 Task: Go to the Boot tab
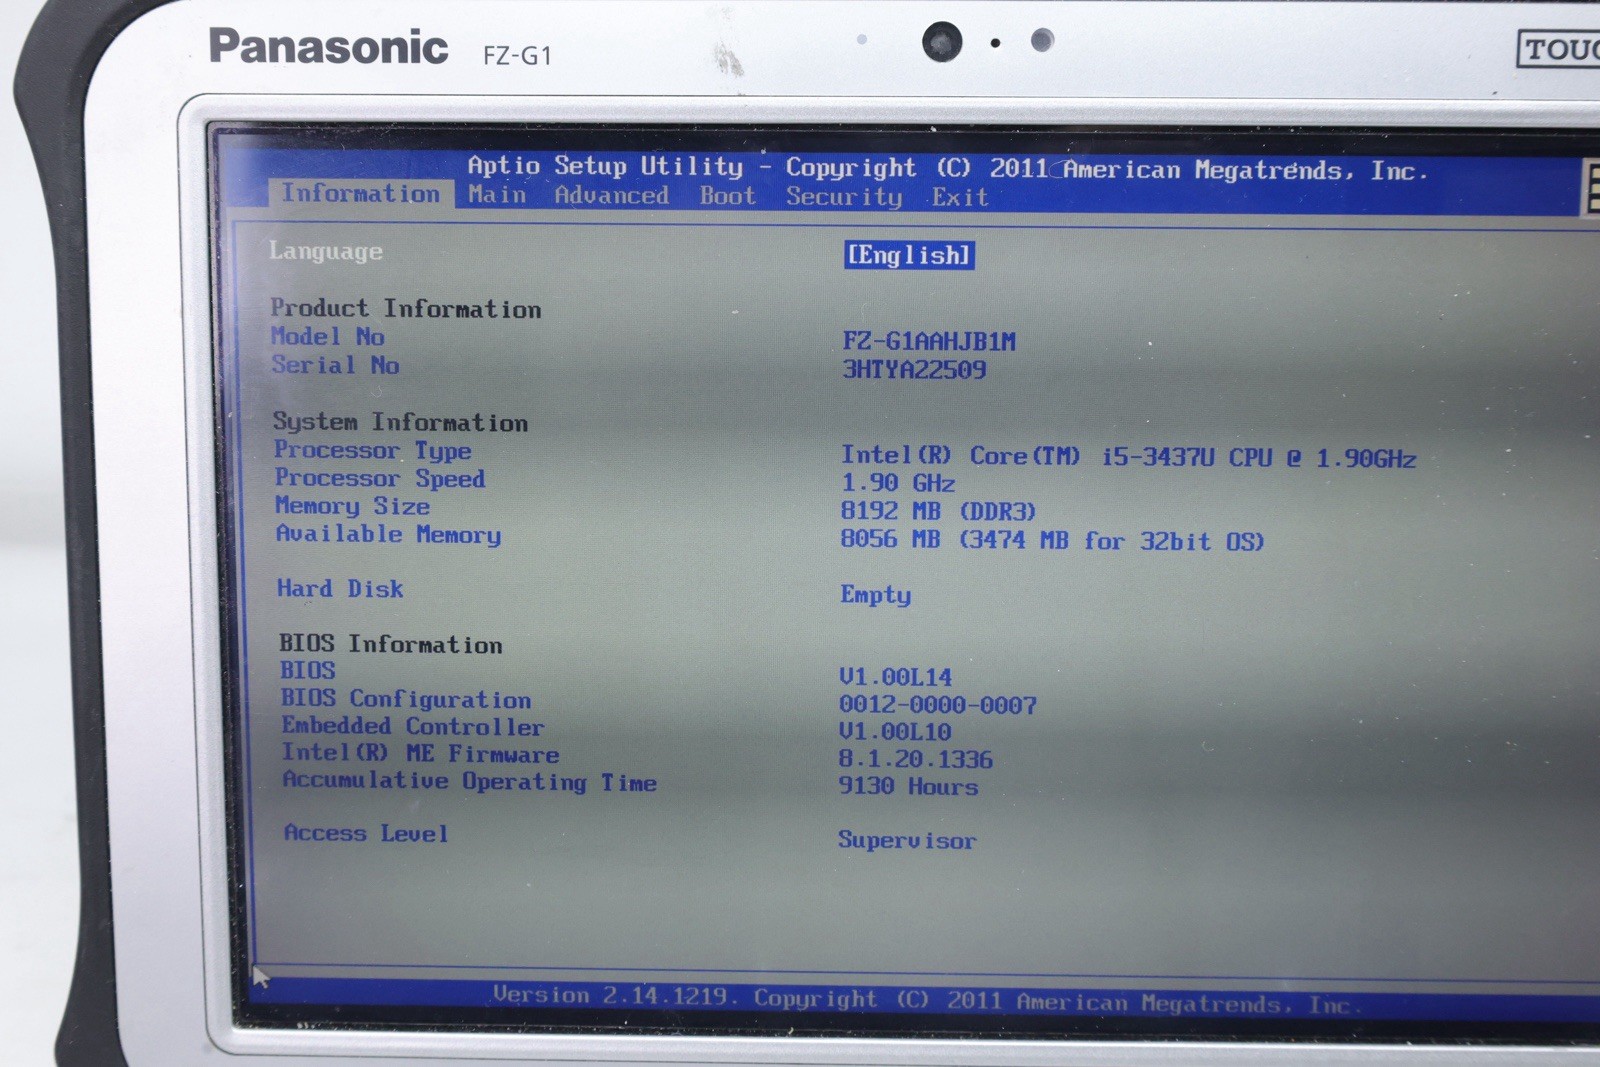(728, 196)
